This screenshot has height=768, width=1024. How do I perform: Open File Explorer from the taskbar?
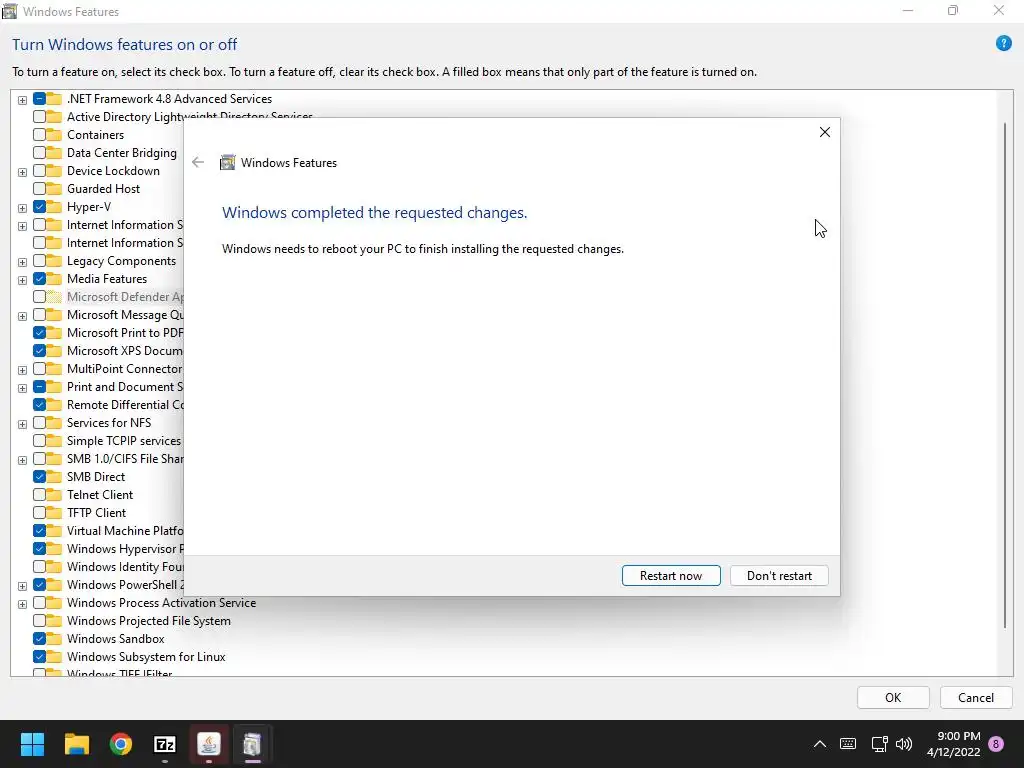coord(77,744)
